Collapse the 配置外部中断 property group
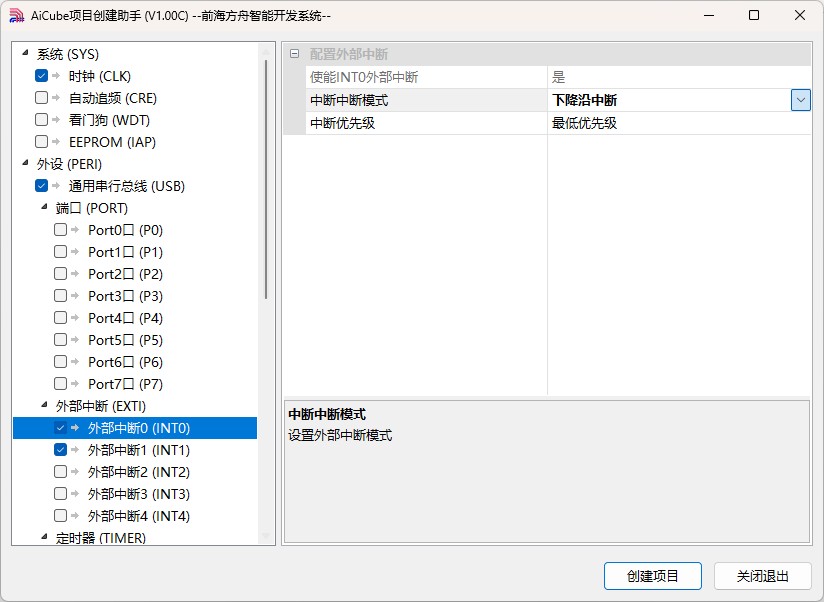Screen dimensions: 824x602 (x=295, y=54)
